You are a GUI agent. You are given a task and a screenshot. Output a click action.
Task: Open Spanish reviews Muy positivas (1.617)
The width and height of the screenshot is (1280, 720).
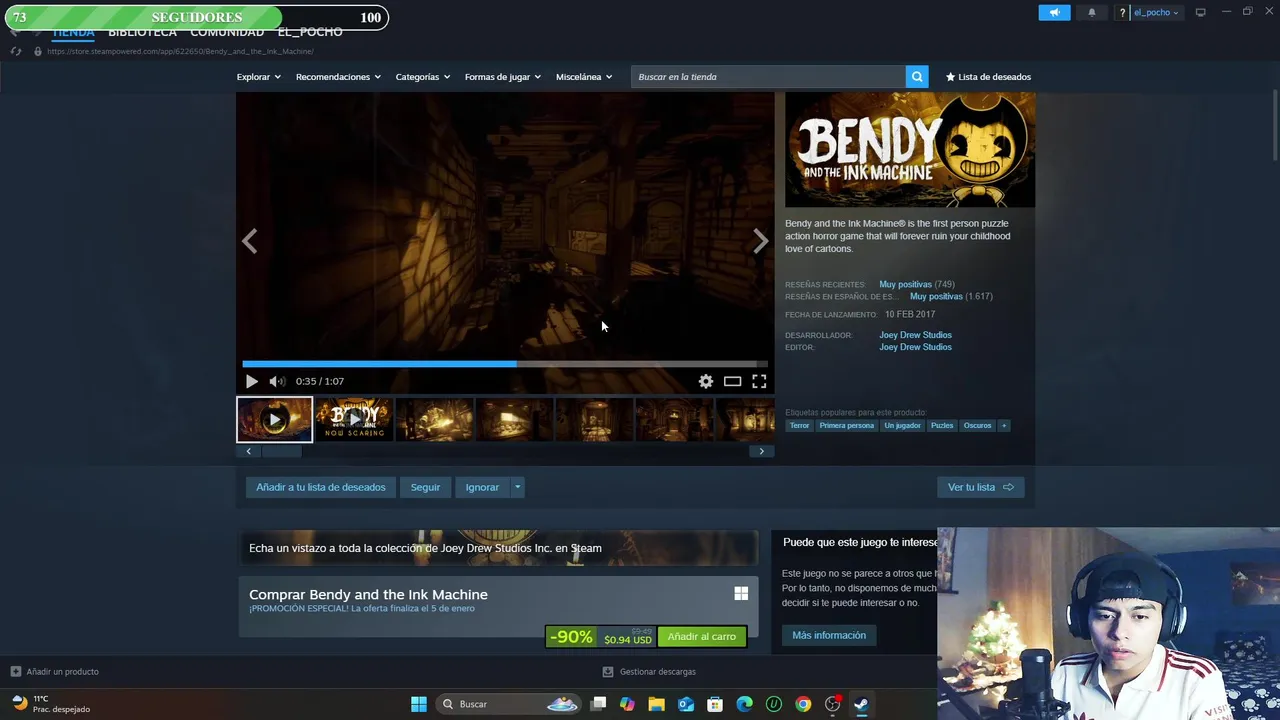point(951,296)
